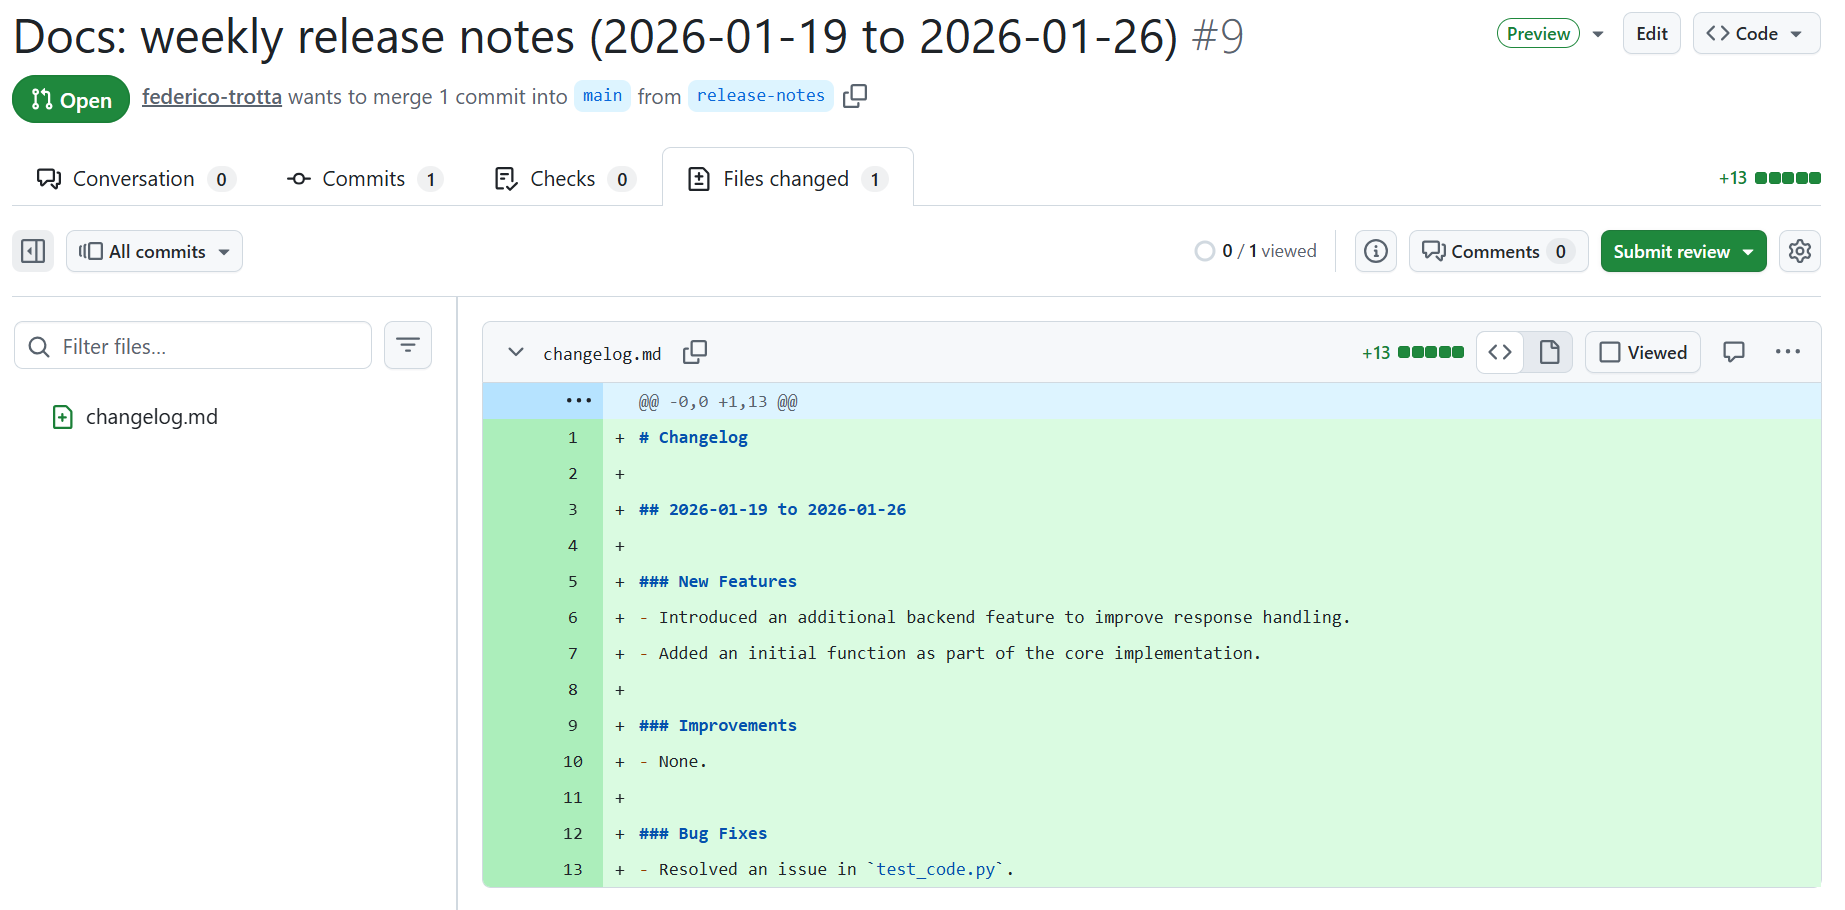The height and width of the screenshot is (910, 1845).
Task: Switch to the source diff view
Action: point(1500,352)
